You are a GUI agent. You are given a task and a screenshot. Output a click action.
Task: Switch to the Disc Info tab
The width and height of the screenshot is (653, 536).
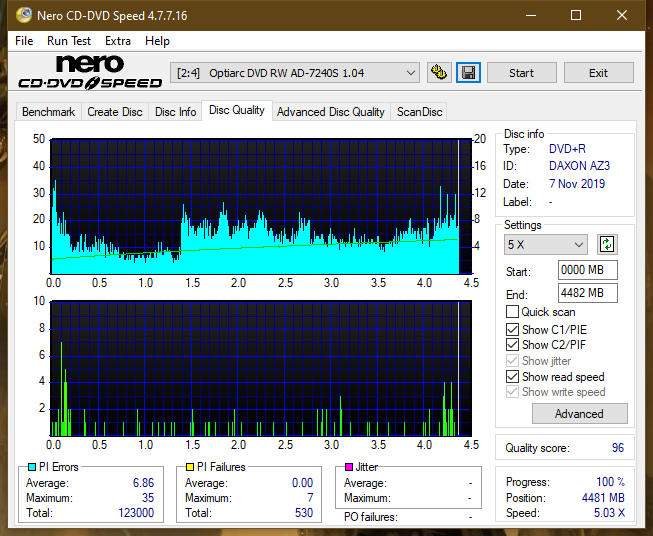[x=175, y=112]
